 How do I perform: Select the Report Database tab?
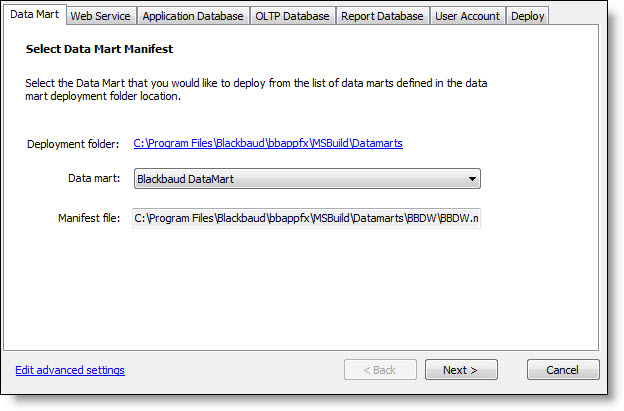tap(382, 16)
